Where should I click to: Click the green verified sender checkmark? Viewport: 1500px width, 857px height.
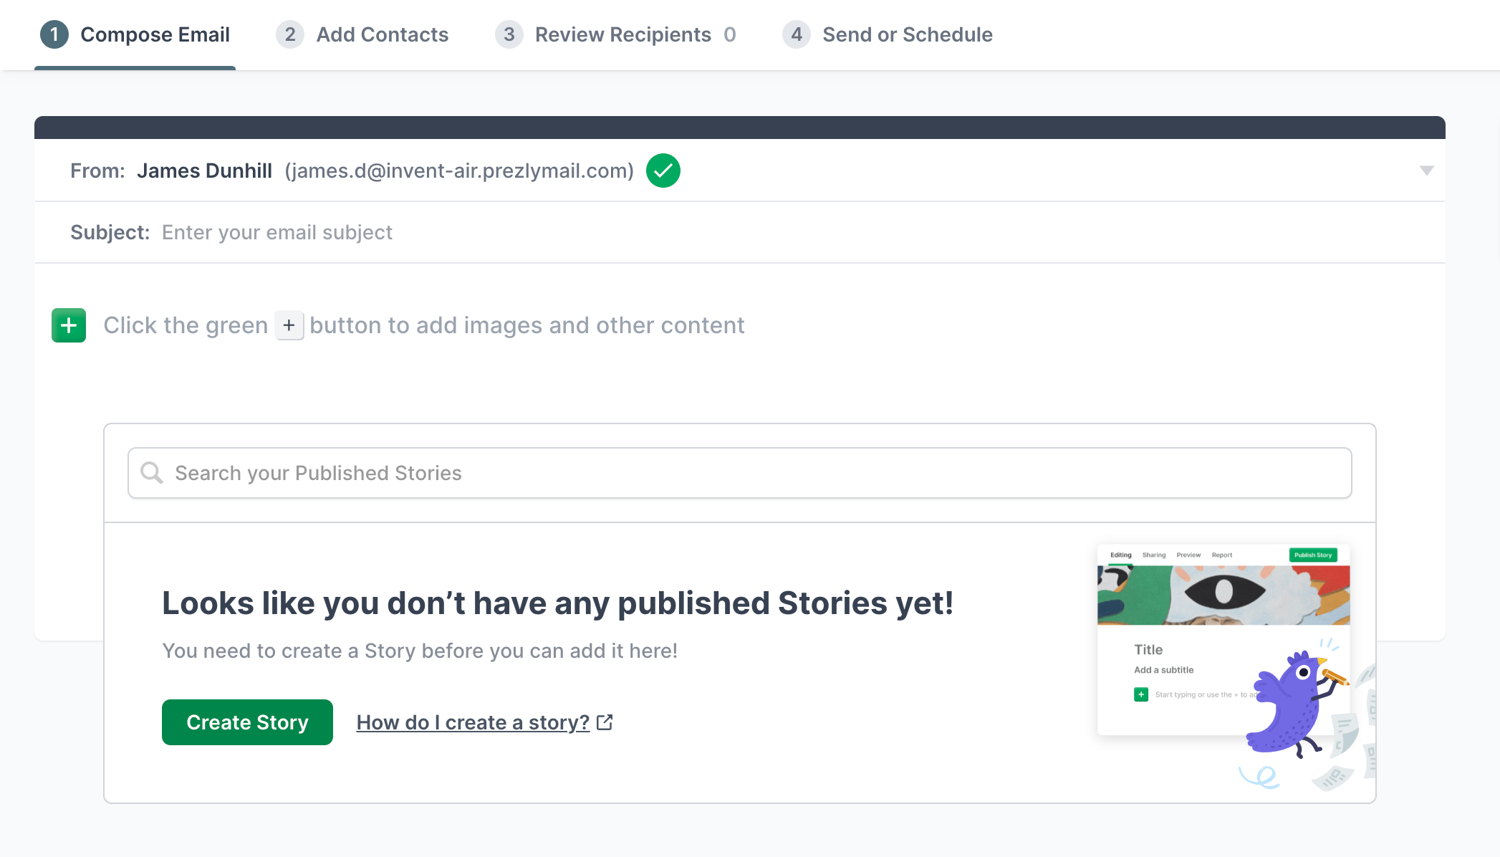pyautogui.click(x=663, y=171)
